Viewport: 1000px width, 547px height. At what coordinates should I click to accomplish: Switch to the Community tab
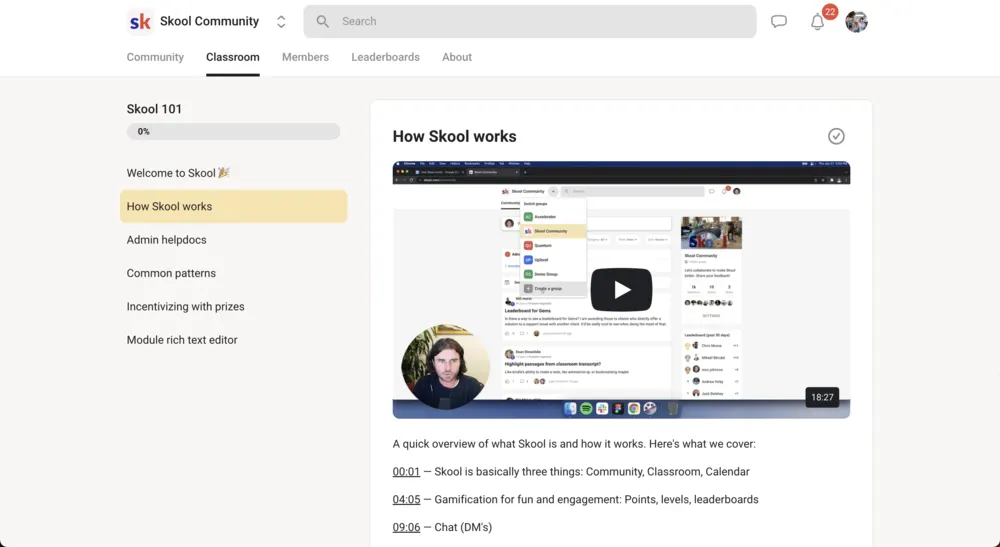155,57
